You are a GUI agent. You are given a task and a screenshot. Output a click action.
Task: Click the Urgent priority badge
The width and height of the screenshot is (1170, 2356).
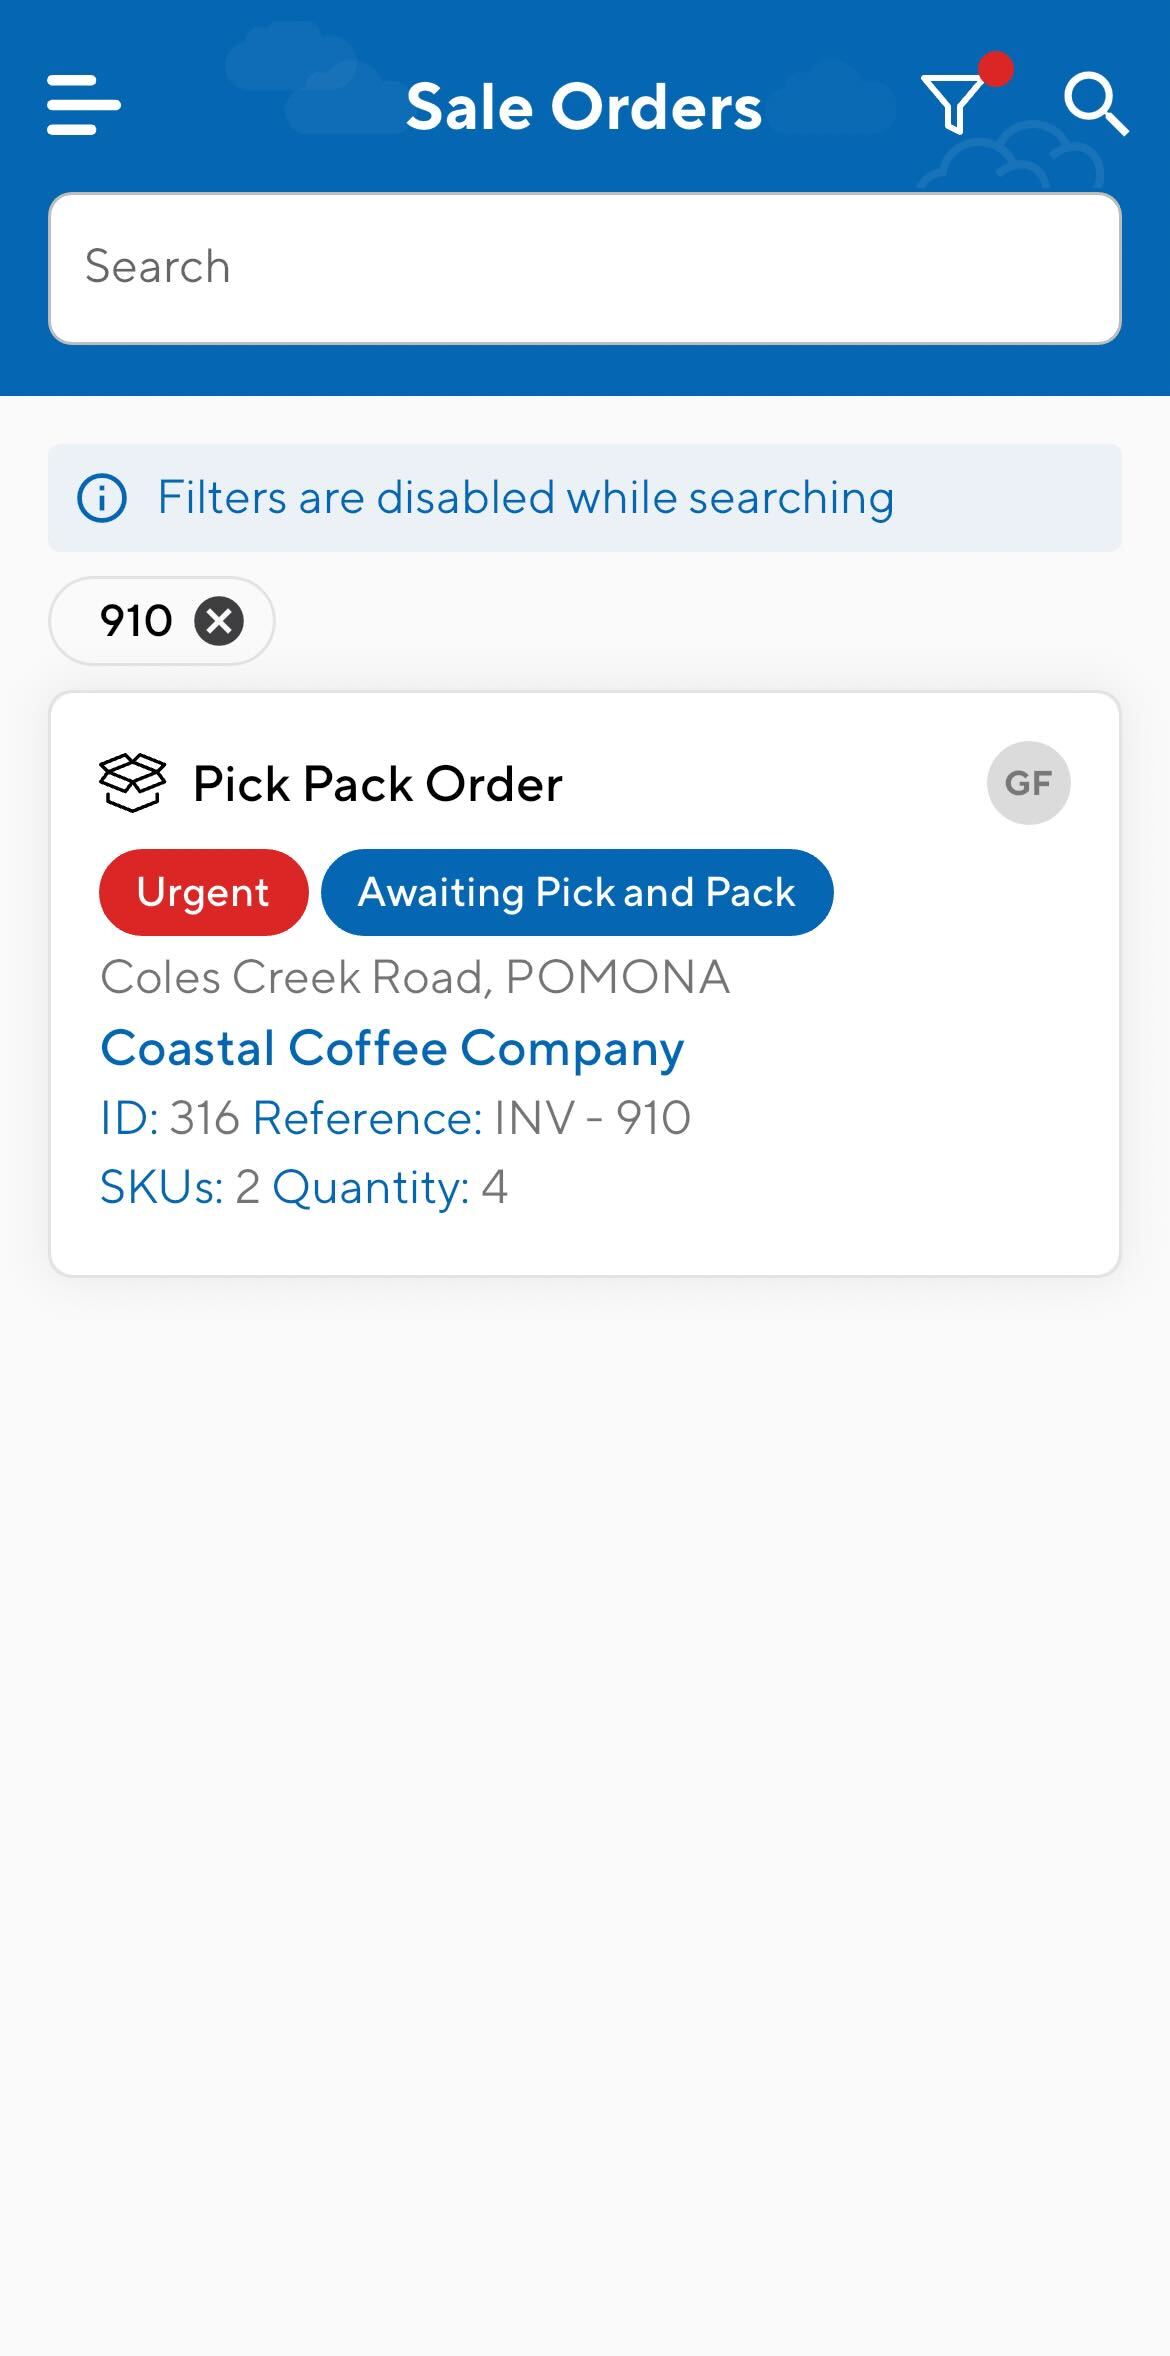click(x=203, y=892)
